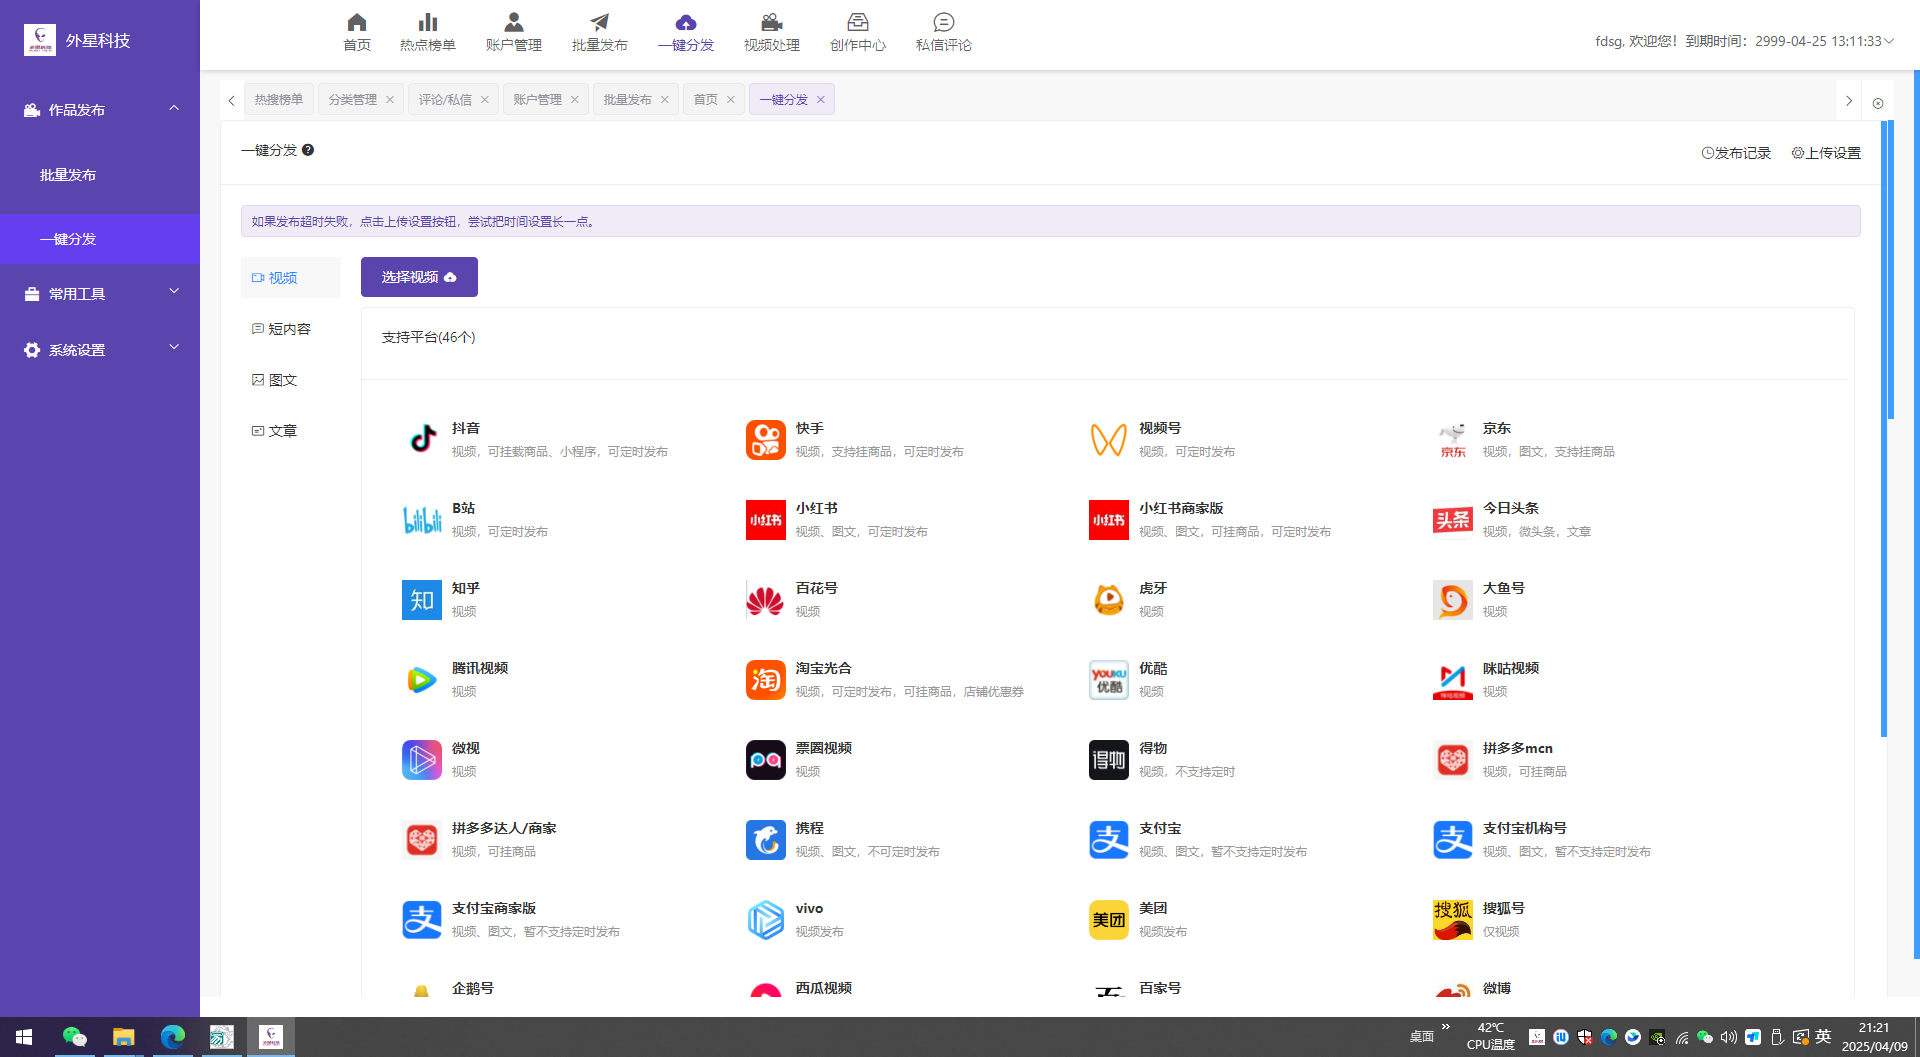The width and height of the screenshot is (1920, 1057).
Task: Click the 选择视频 upload button
Action: click(x=419, y=277)
